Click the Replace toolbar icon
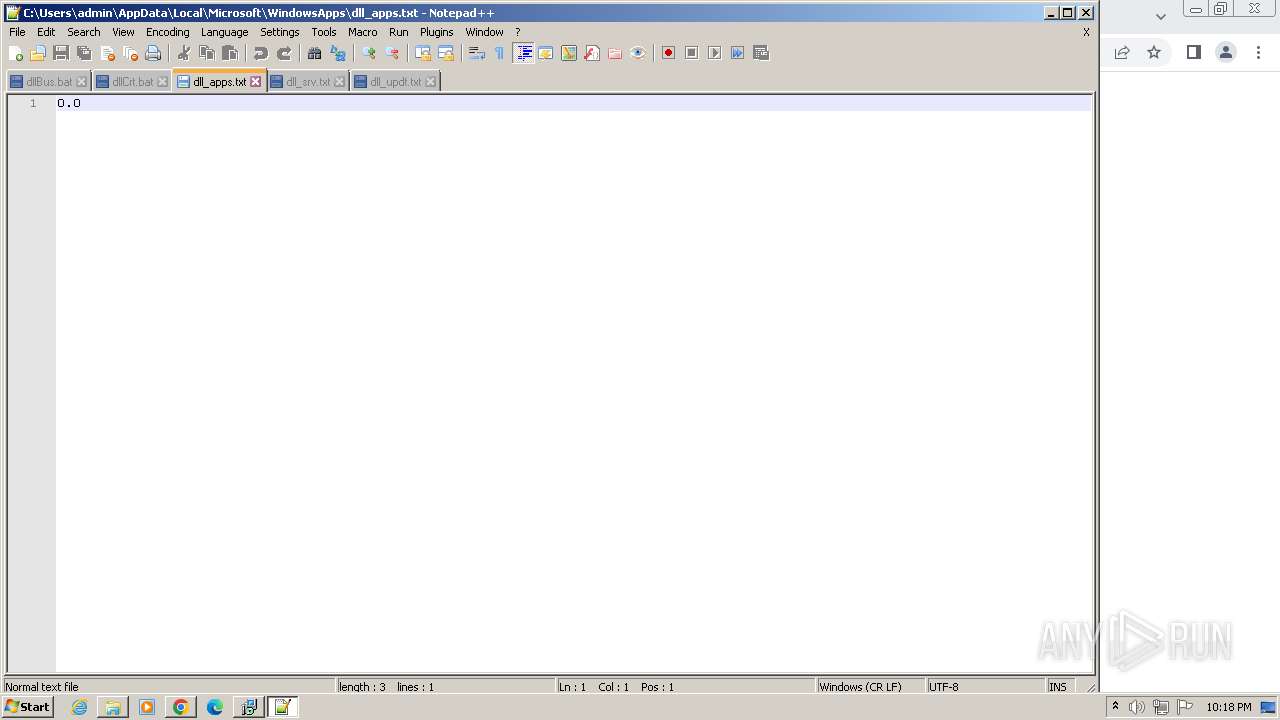The width and height of the screenshot is (1280, 720). coord(338,53)
